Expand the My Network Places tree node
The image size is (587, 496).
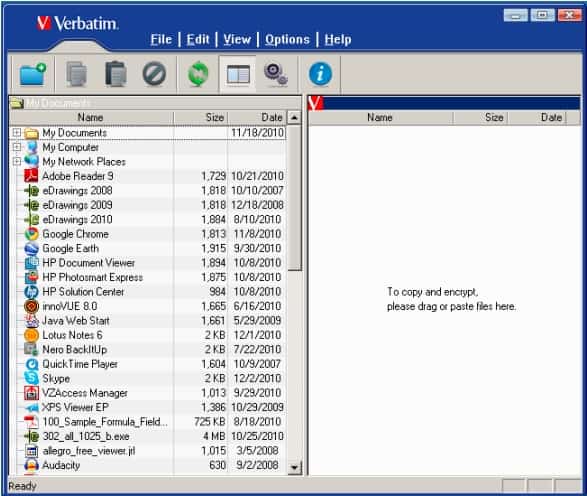[16, 161]
